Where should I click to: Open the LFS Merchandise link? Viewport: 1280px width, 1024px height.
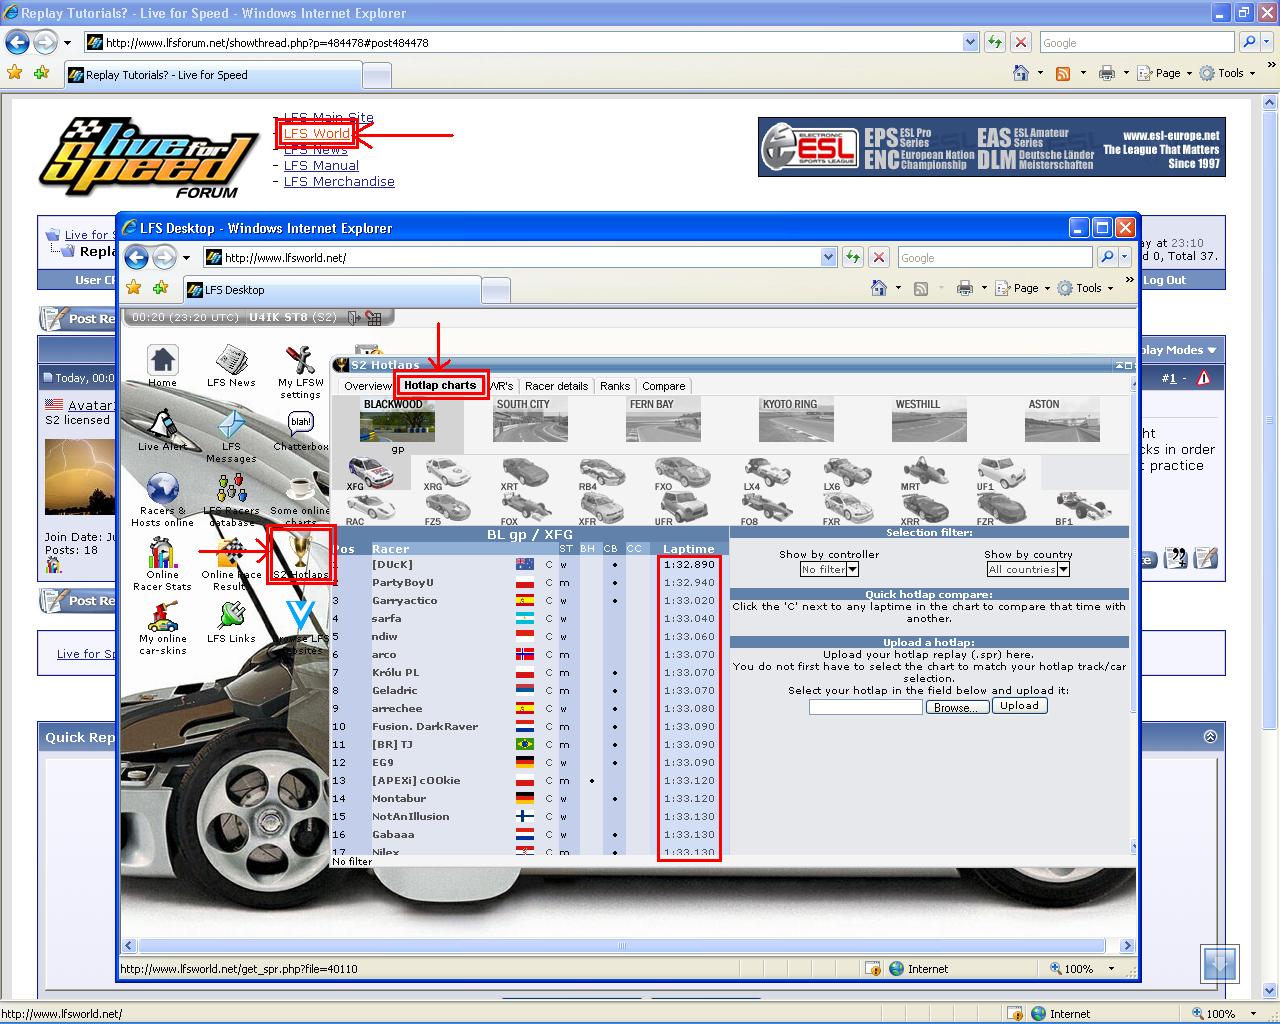339,181
